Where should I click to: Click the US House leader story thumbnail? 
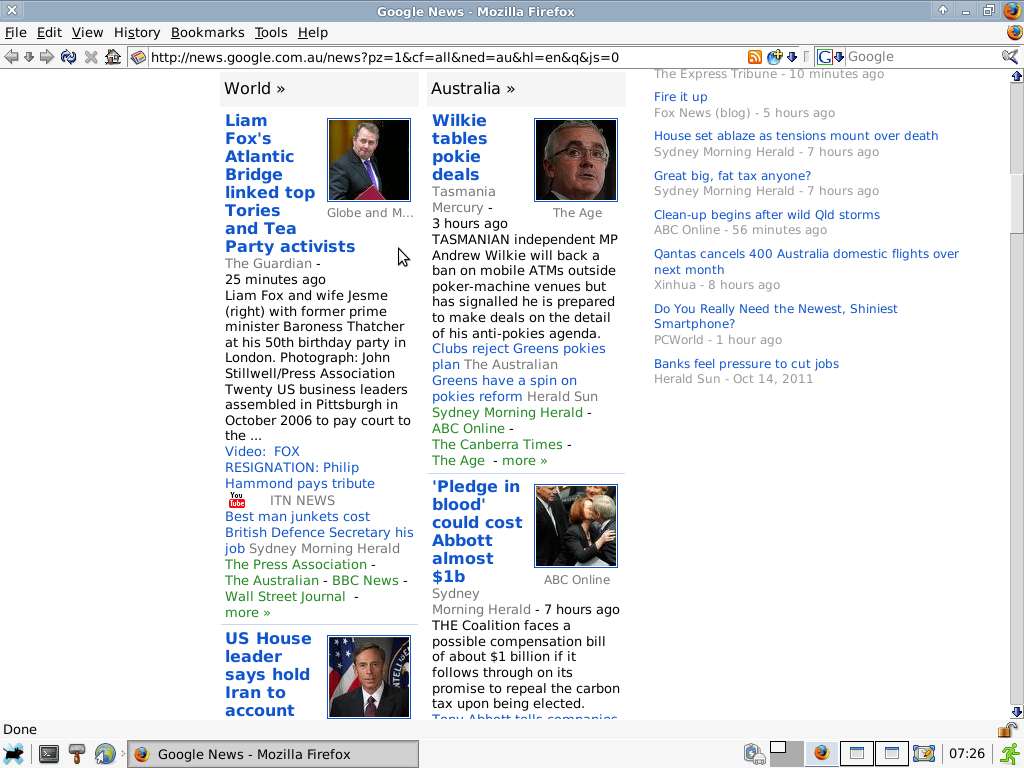369,677
